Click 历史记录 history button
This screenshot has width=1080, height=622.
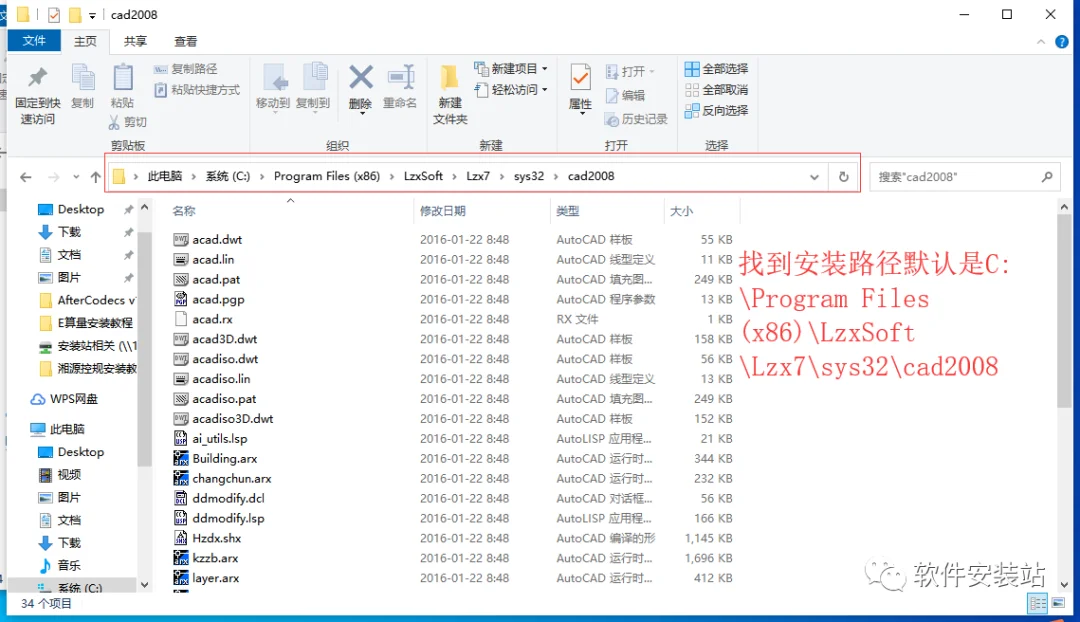(x=636, y=119)
